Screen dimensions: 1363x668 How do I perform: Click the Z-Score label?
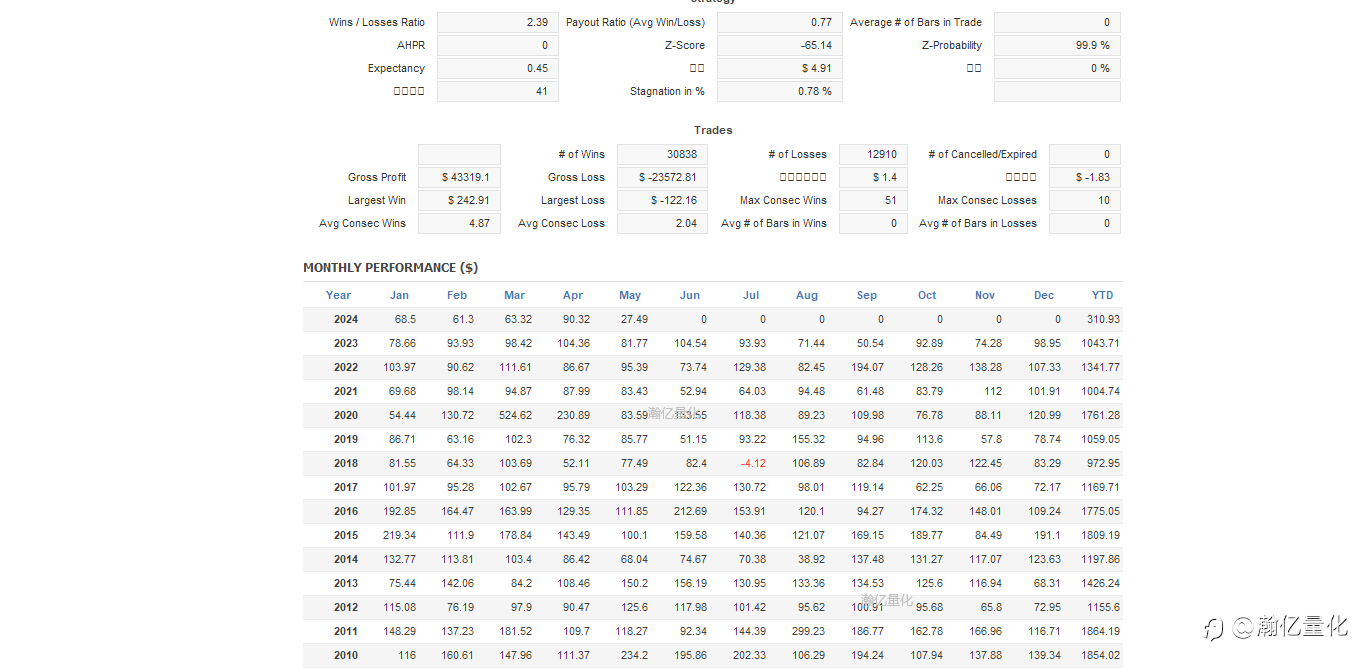pyautogui.click(x=684, y=45)
